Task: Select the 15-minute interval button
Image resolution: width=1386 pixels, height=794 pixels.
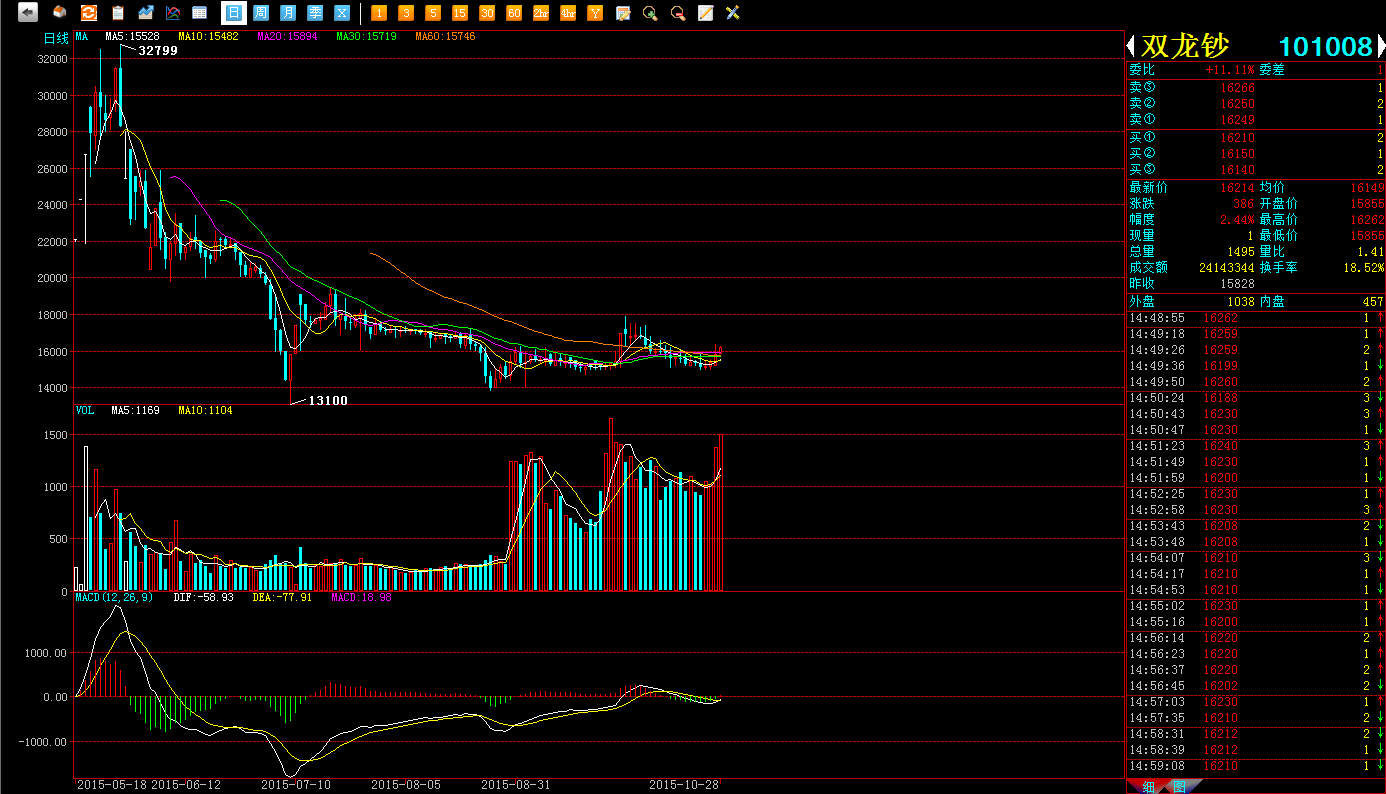Action: coord(459,13)
